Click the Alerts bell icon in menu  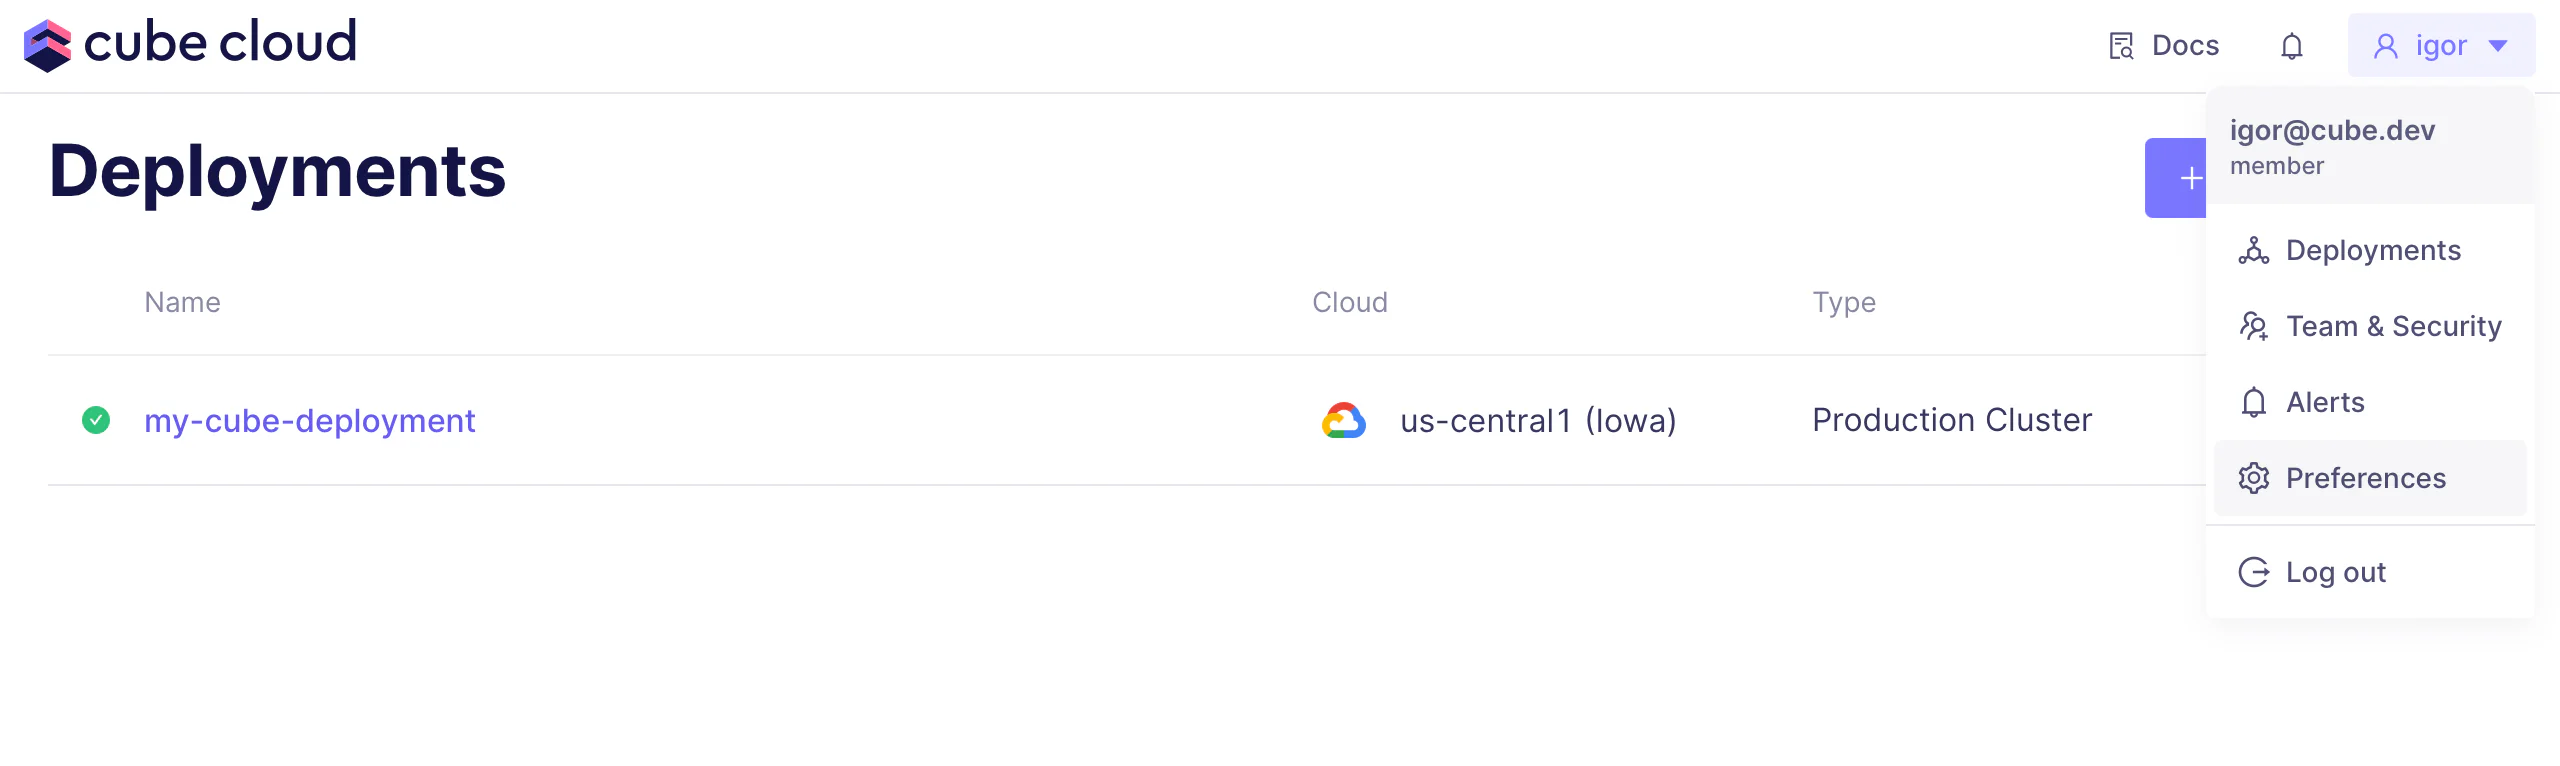tap(2253, 402)
